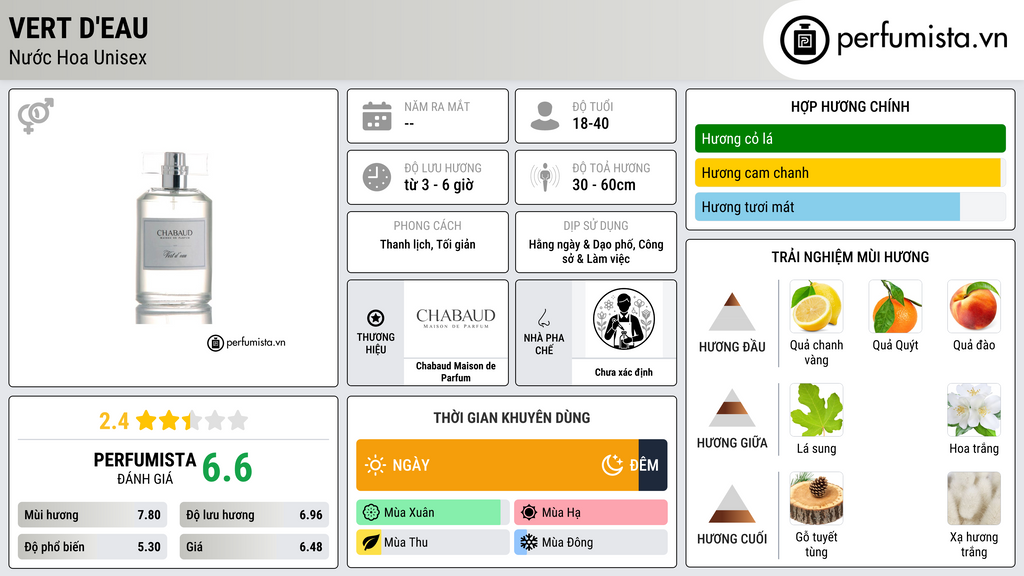Click the clock icon for Độ lưu hương
The image size is (1024, 576).
[377, 178]
